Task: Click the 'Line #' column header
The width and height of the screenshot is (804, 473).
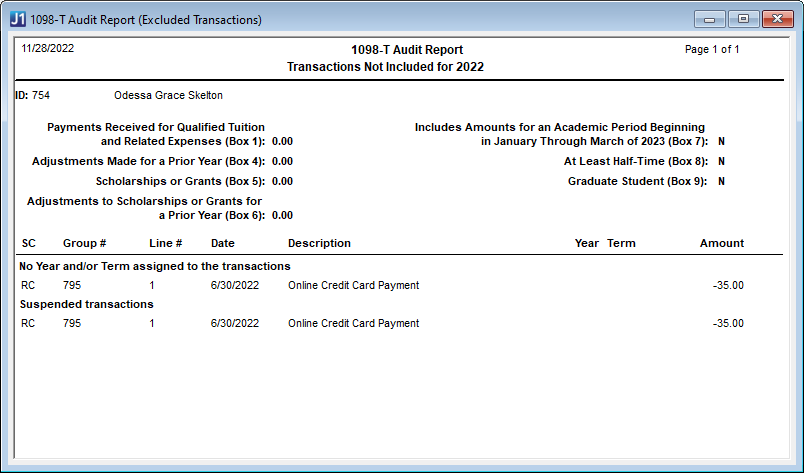Action: point(166,243)
